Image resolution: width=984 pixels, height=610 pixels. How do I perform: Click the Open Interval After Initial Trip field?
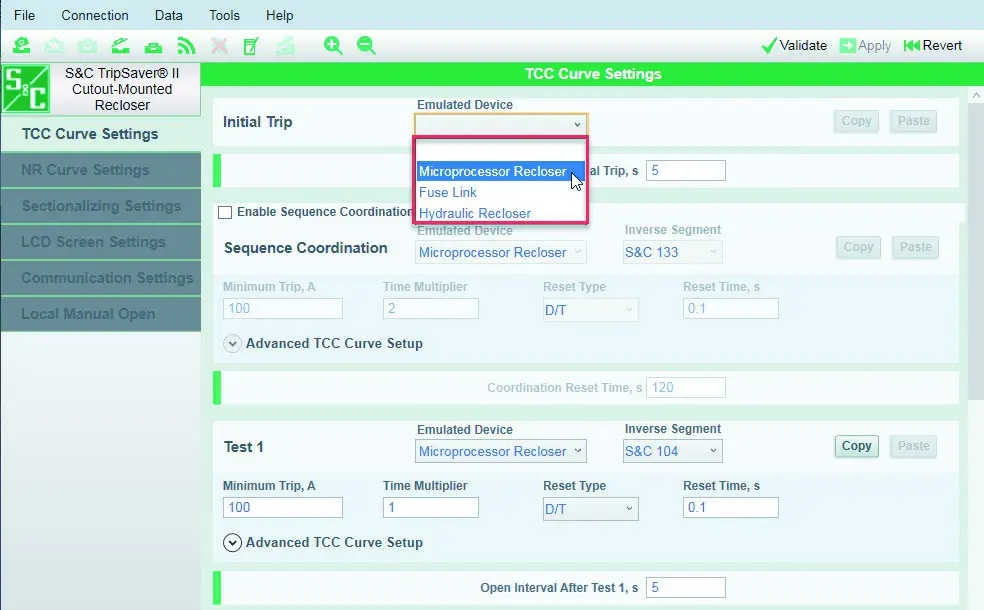click(685, 171)
